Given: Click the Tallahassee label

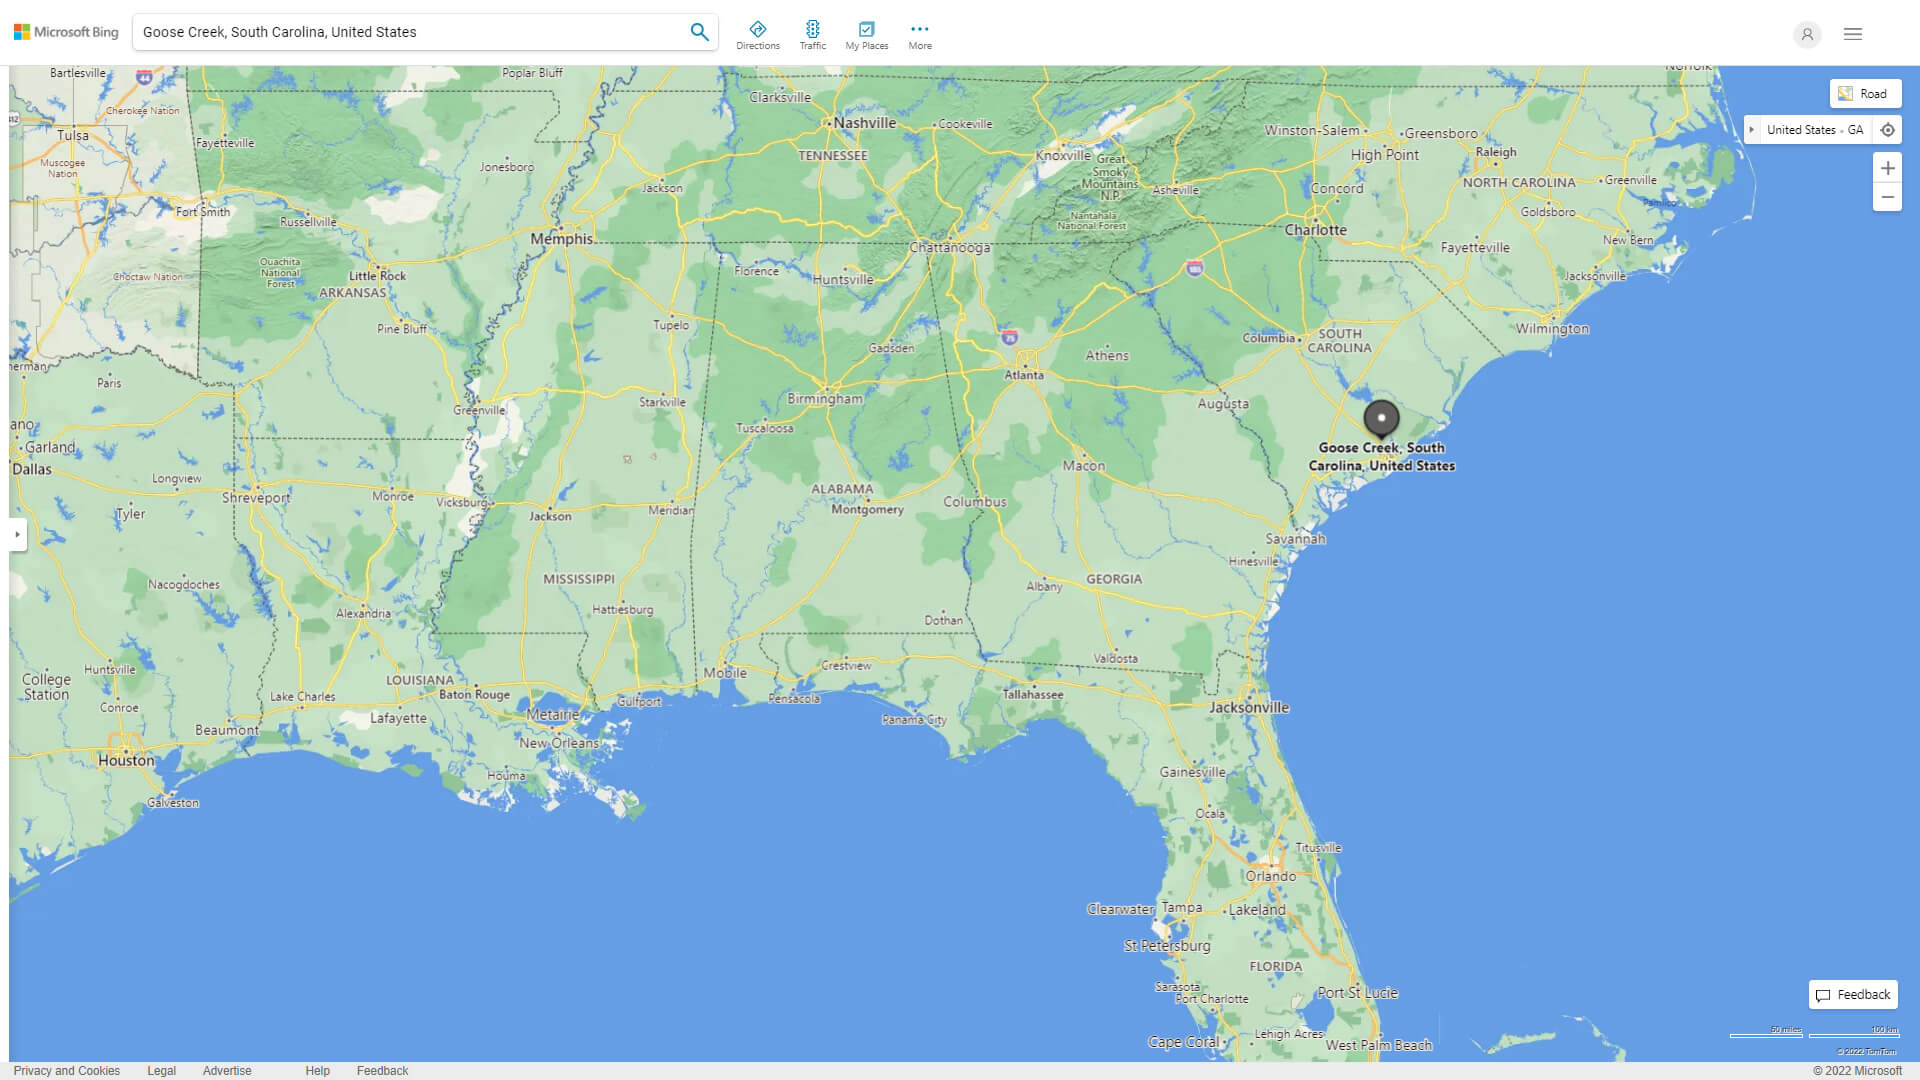Looking at the screenshot, I should tap(1033, 694).
